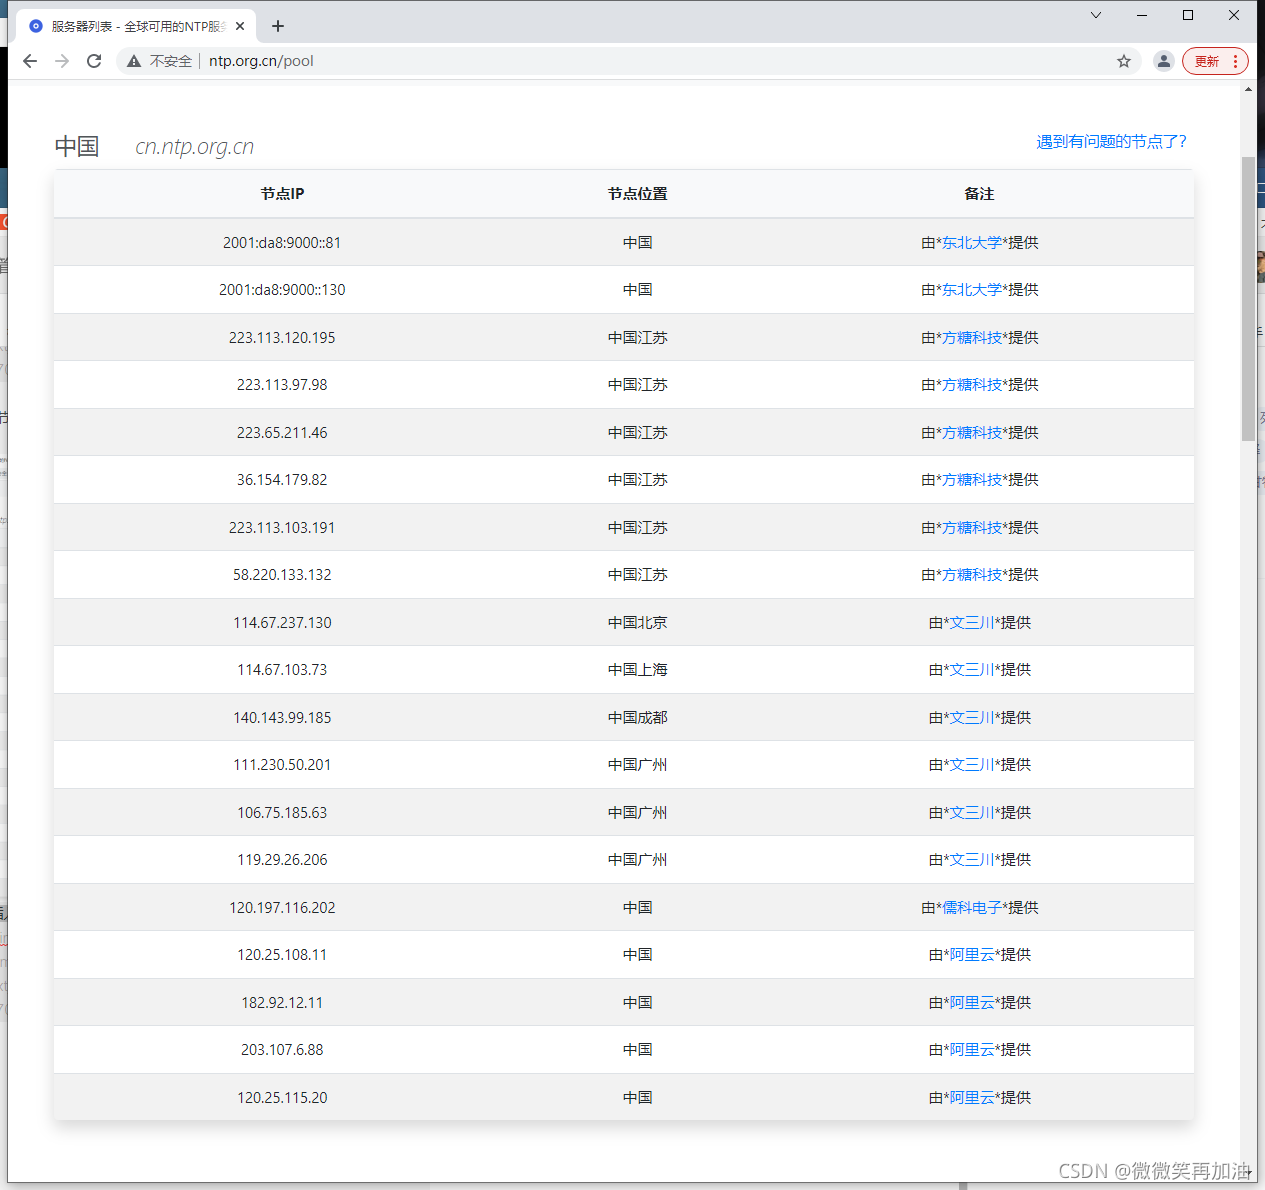The width and height of the screenshot is (1265, 1190).
Task: Click the address bar URL ntp.org.cn/pool
Action: click(261, 61)
